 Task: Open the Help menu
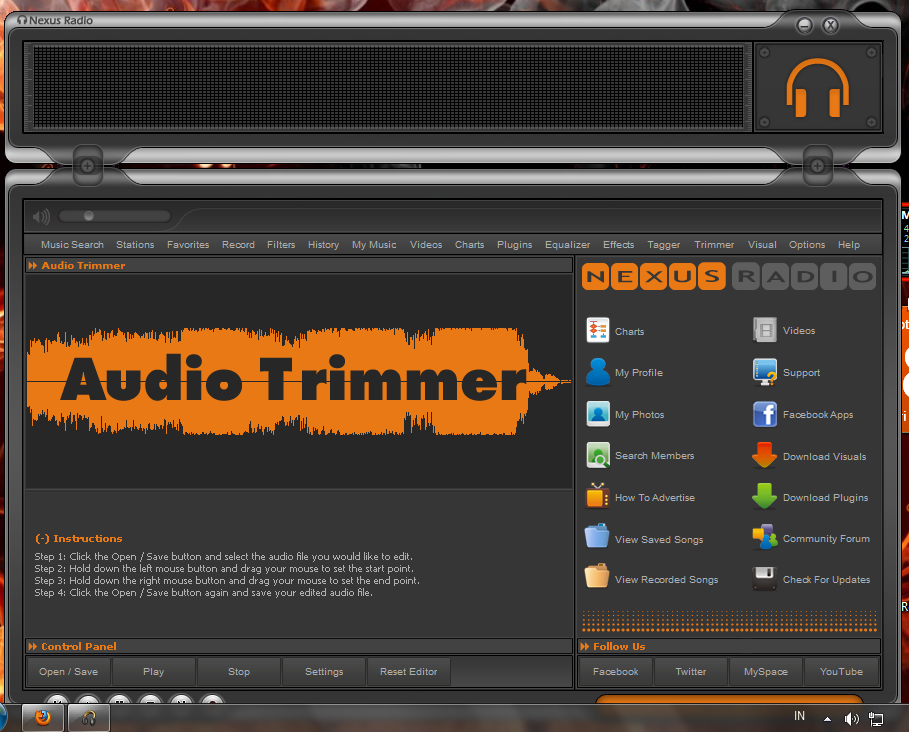point(849,245)
